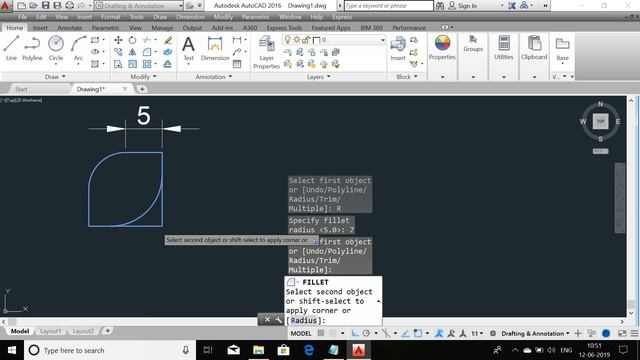The height and width of the screenshot is (360, 640).
Task: Open the layer name dropdown list
Action: pos(382,40)
